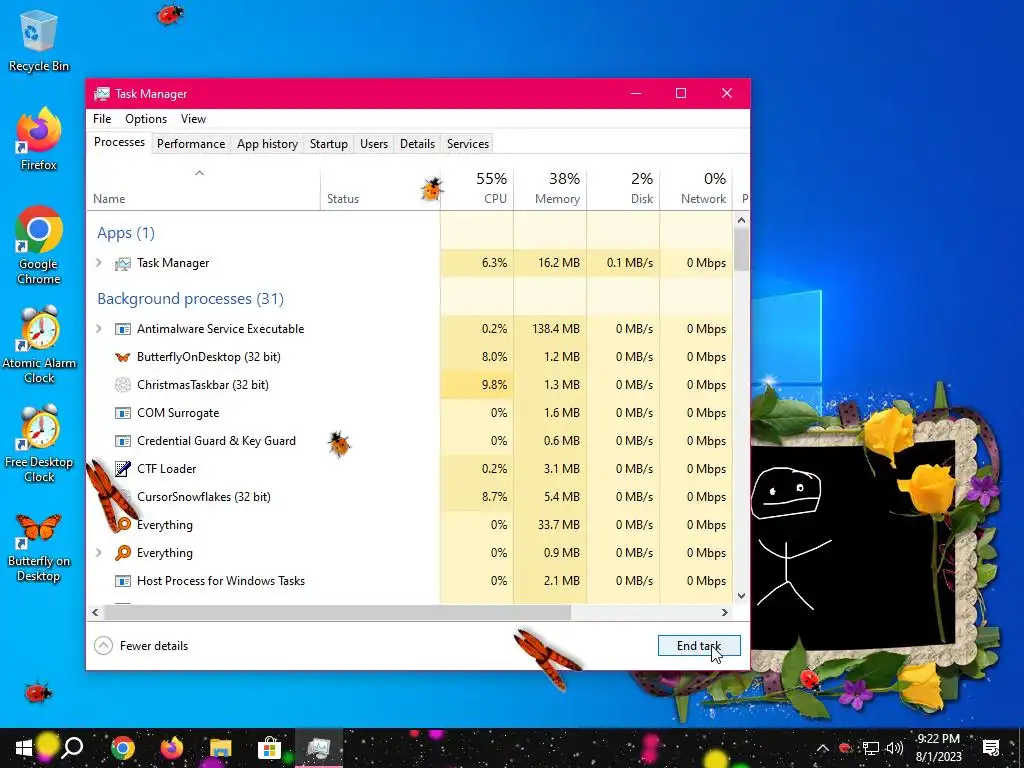
Task: Click the Credential Guard & Key Guard icon
Action: tap(122, 441)
